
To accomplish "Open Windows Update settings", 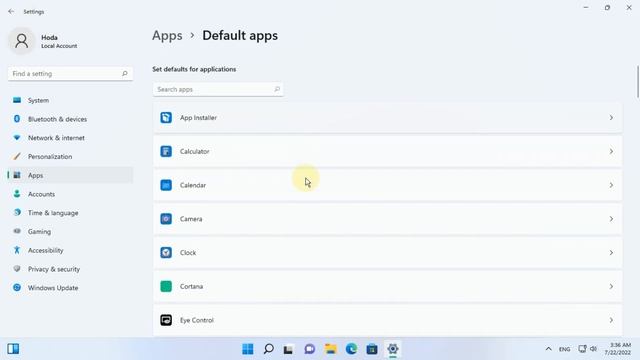I will coord(70,288).
